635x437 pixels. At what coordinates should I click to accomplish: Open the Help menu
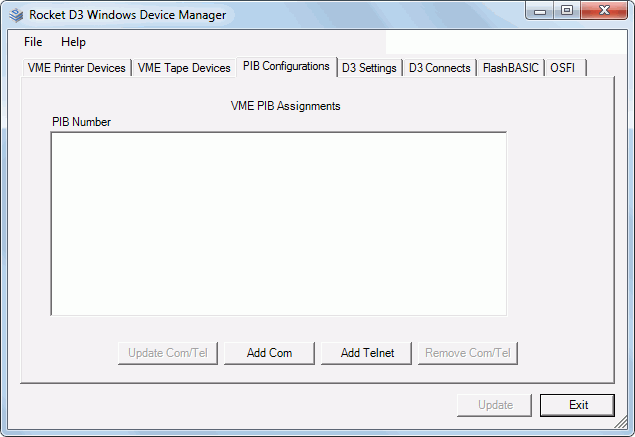pyautogui.click(x=73, y=42)
